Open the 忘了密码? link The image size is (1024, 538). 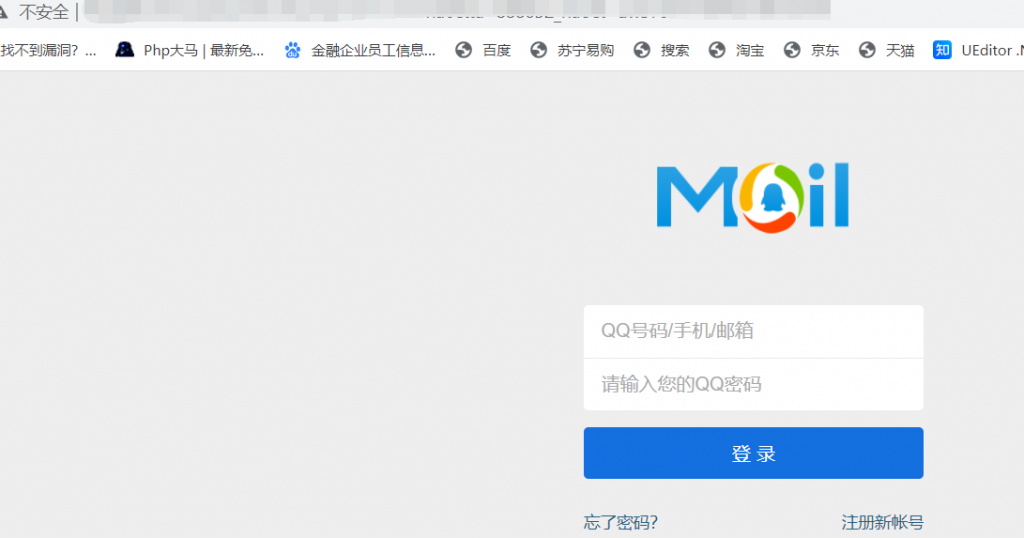tap(620, 522)
